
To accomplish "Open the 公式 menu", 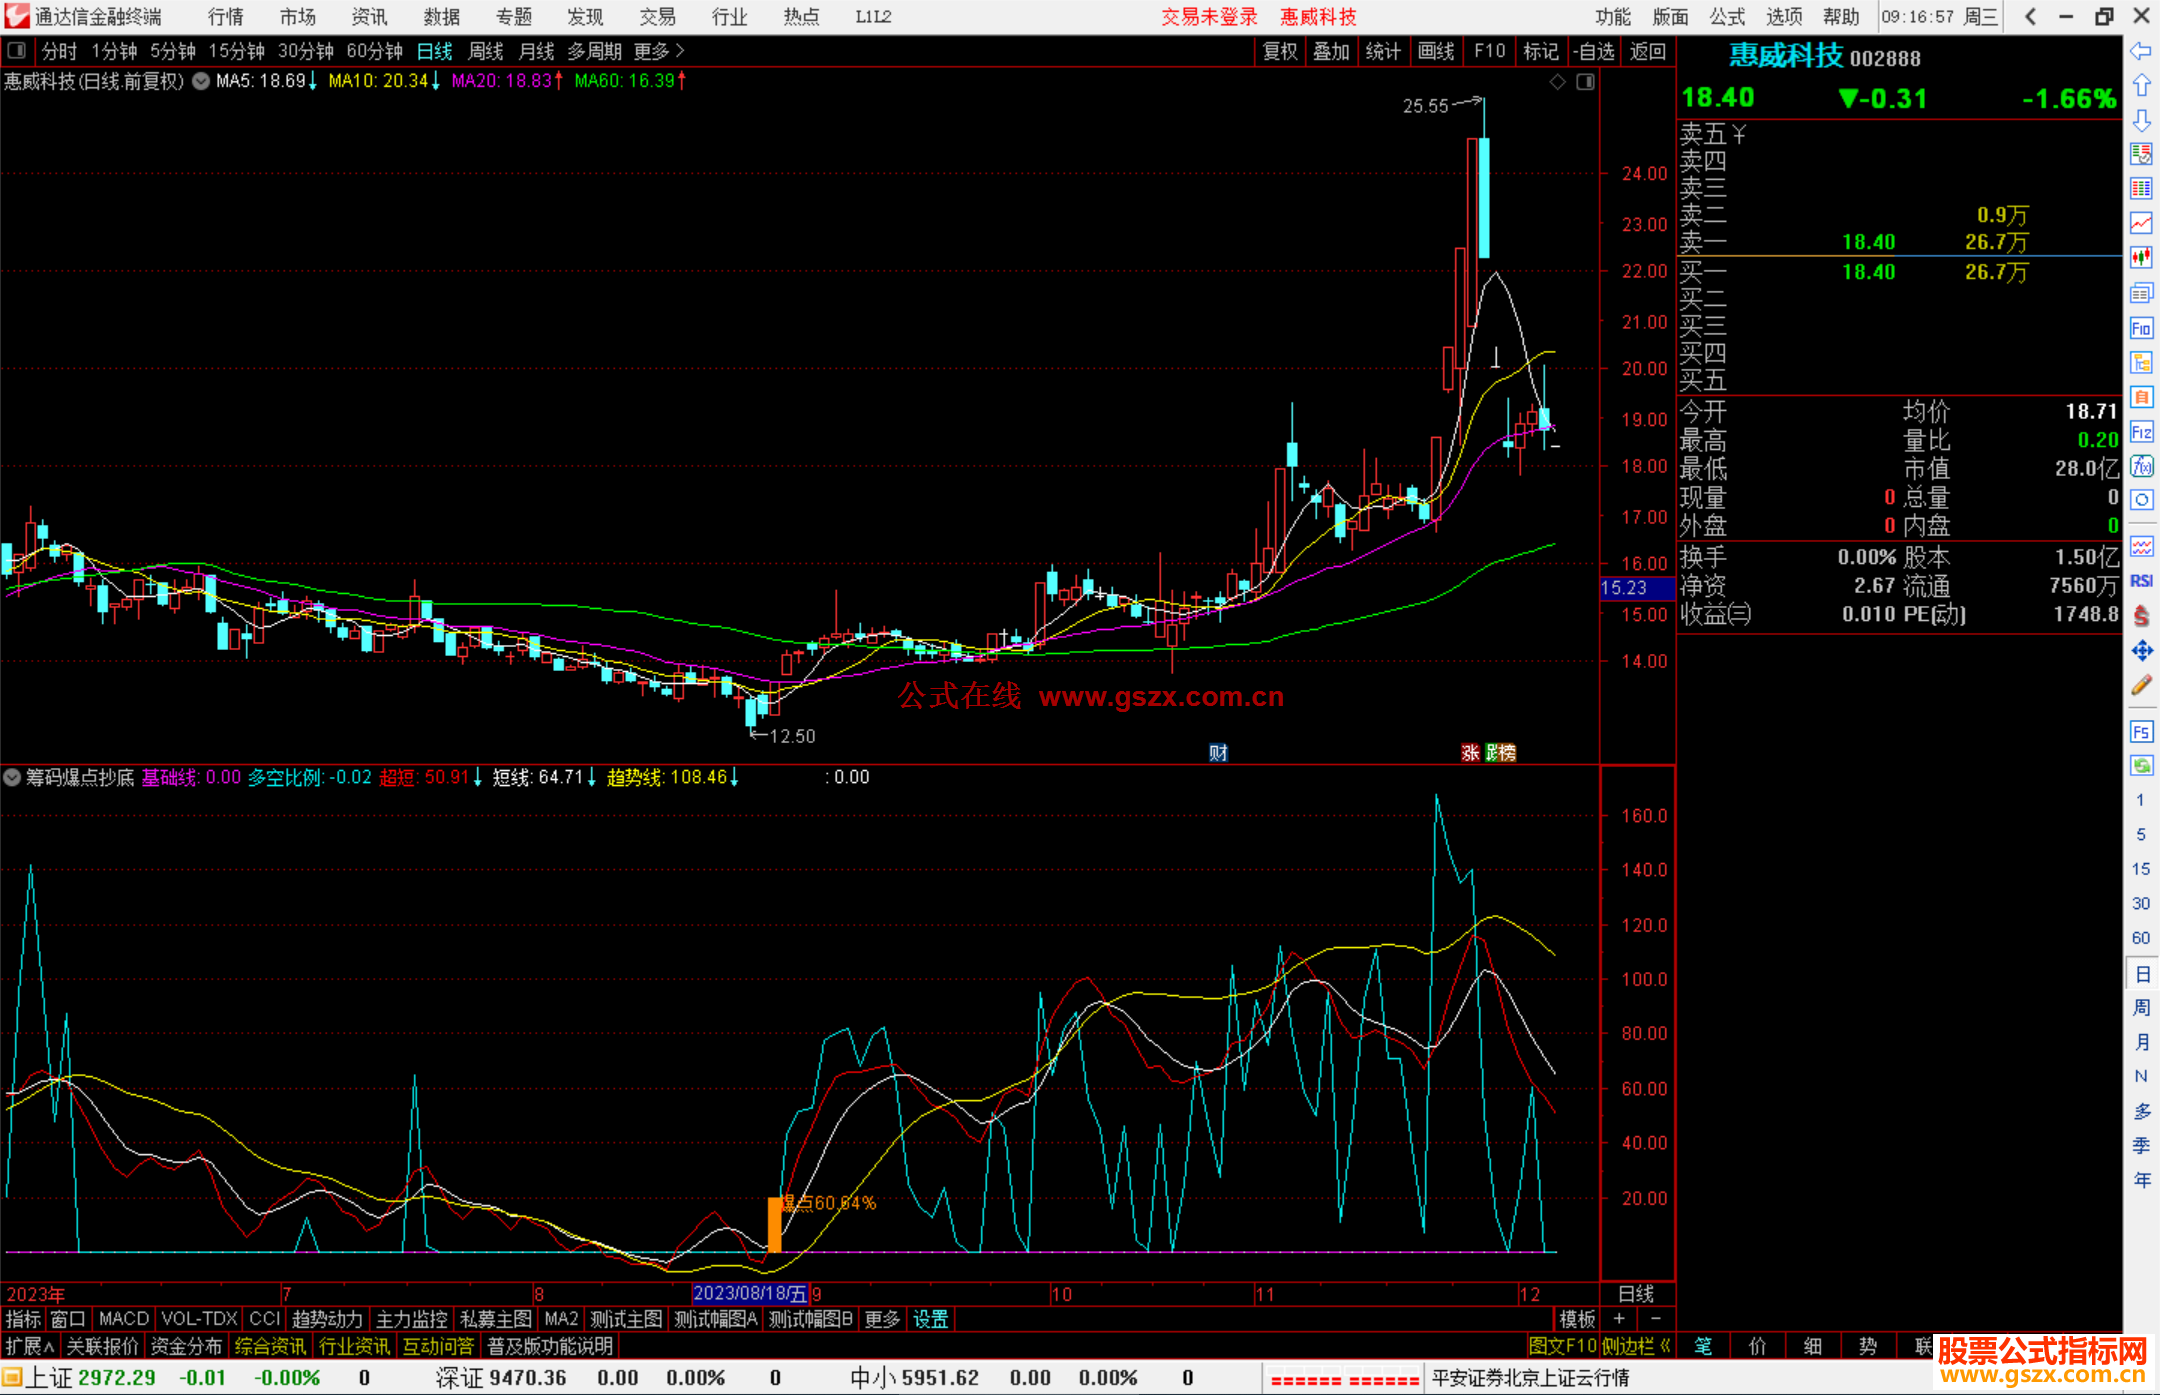I will click(1727, 17).
